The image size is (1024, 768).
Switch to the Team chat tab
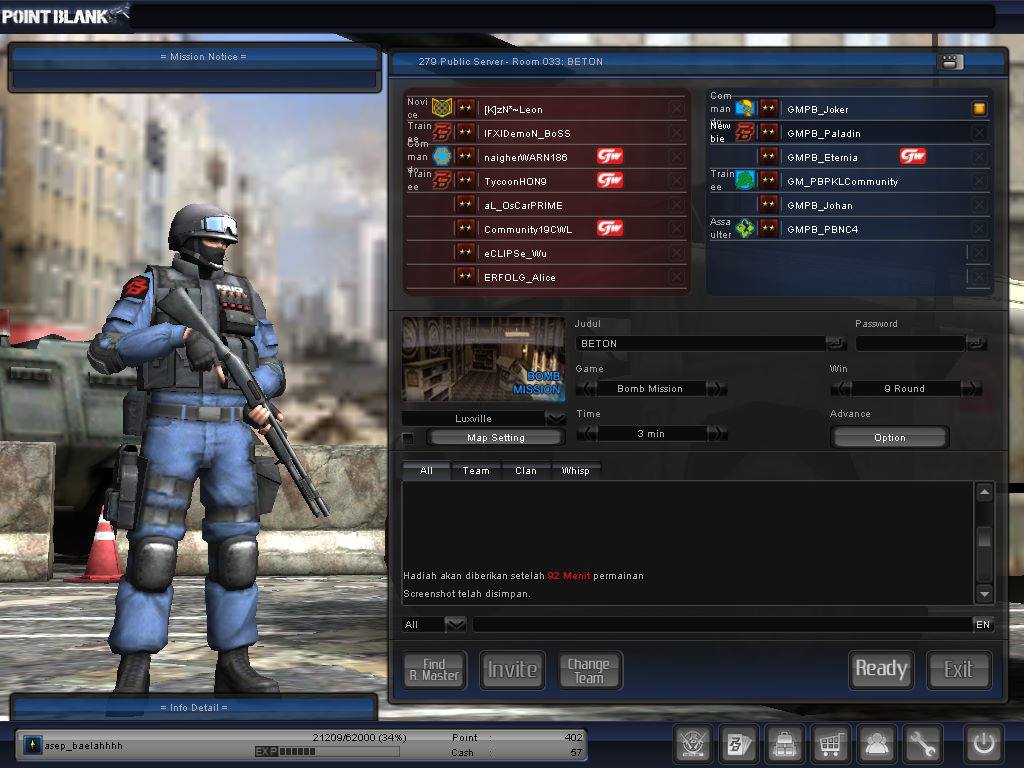point(476,471)
